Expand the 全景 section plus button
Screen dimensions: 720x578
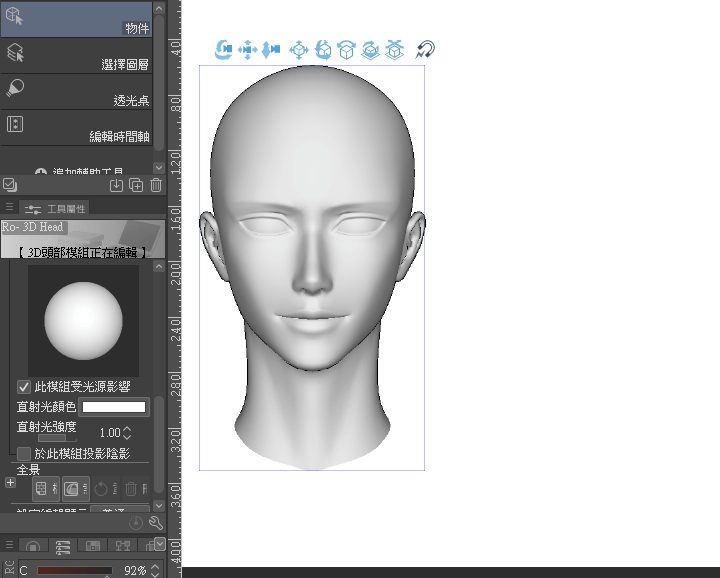coord(10,482)
